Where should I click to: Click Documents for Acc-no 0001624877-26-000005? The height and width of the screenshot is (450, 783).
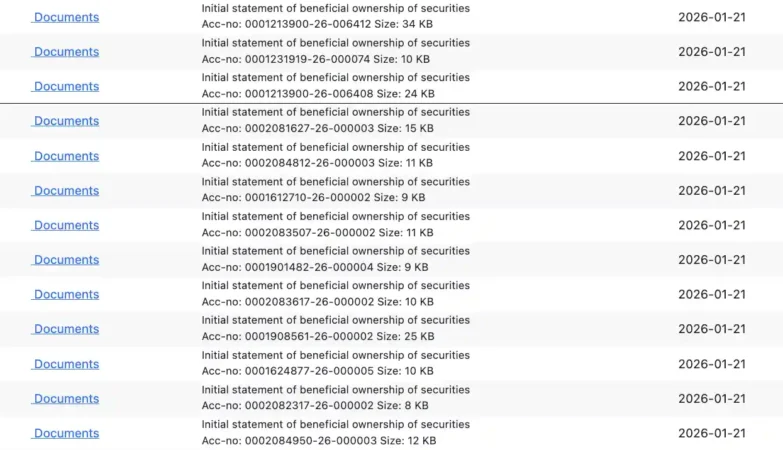[66, 364]
